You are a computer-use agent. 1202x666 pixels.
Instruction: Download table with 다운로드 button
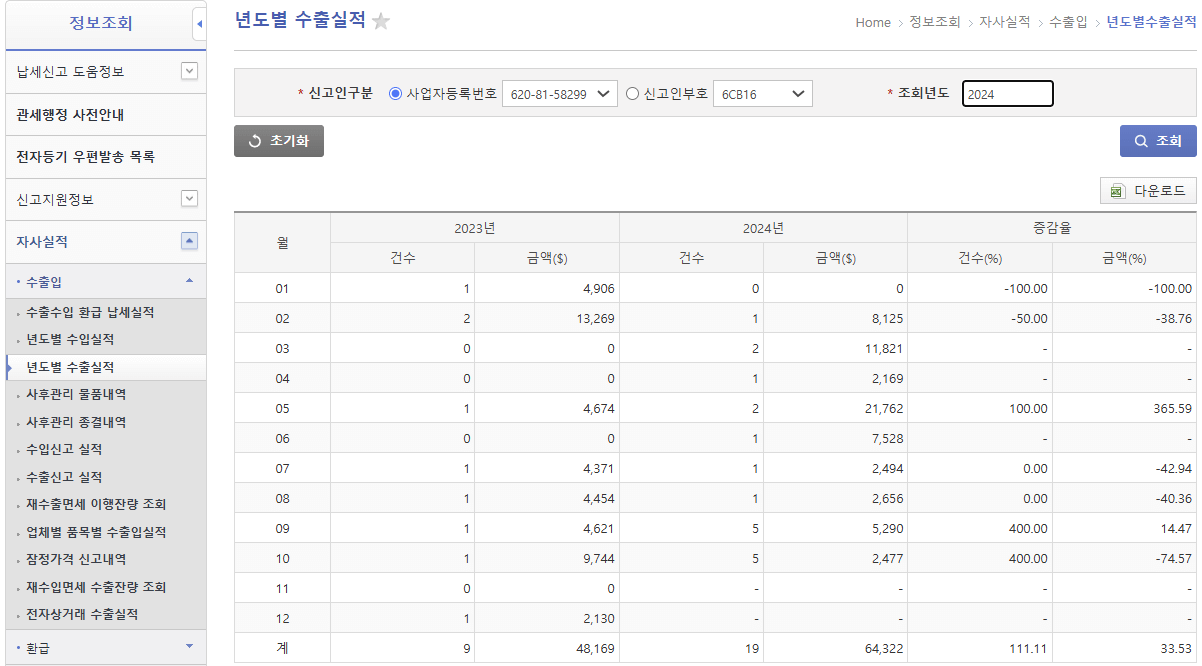(1149, 191)
